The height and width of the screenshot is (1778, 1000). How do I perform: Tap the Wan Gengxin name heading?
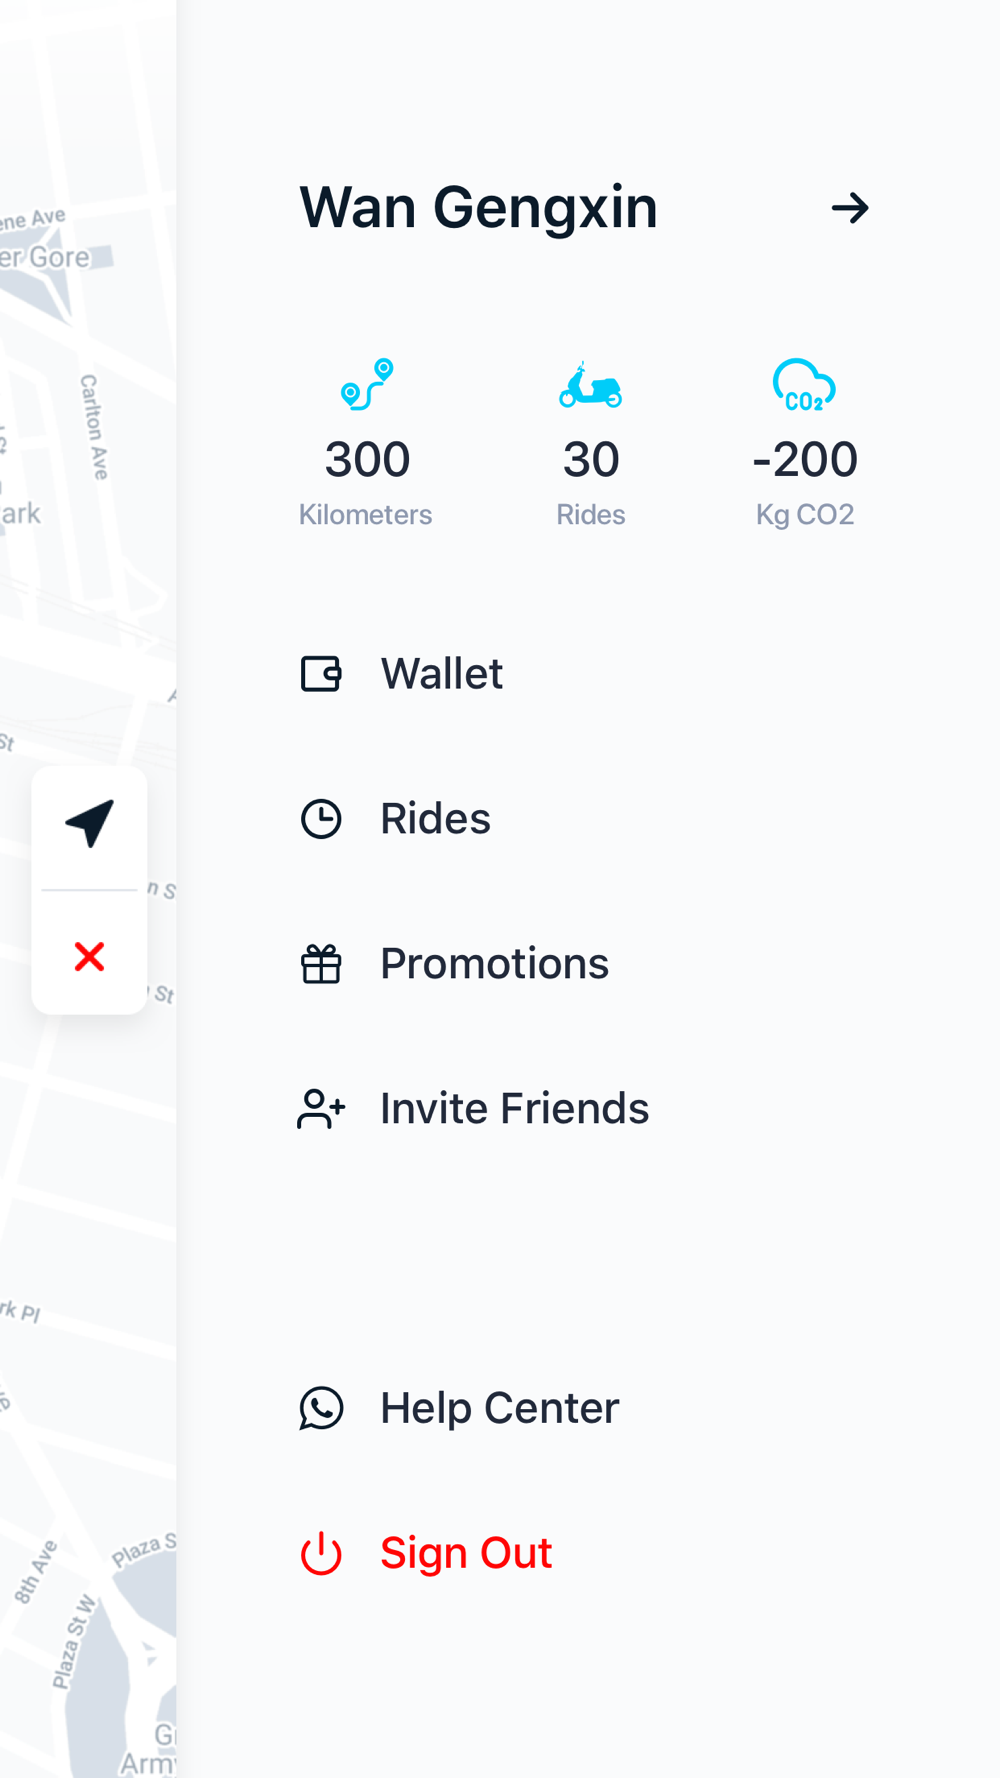(478, 208)
